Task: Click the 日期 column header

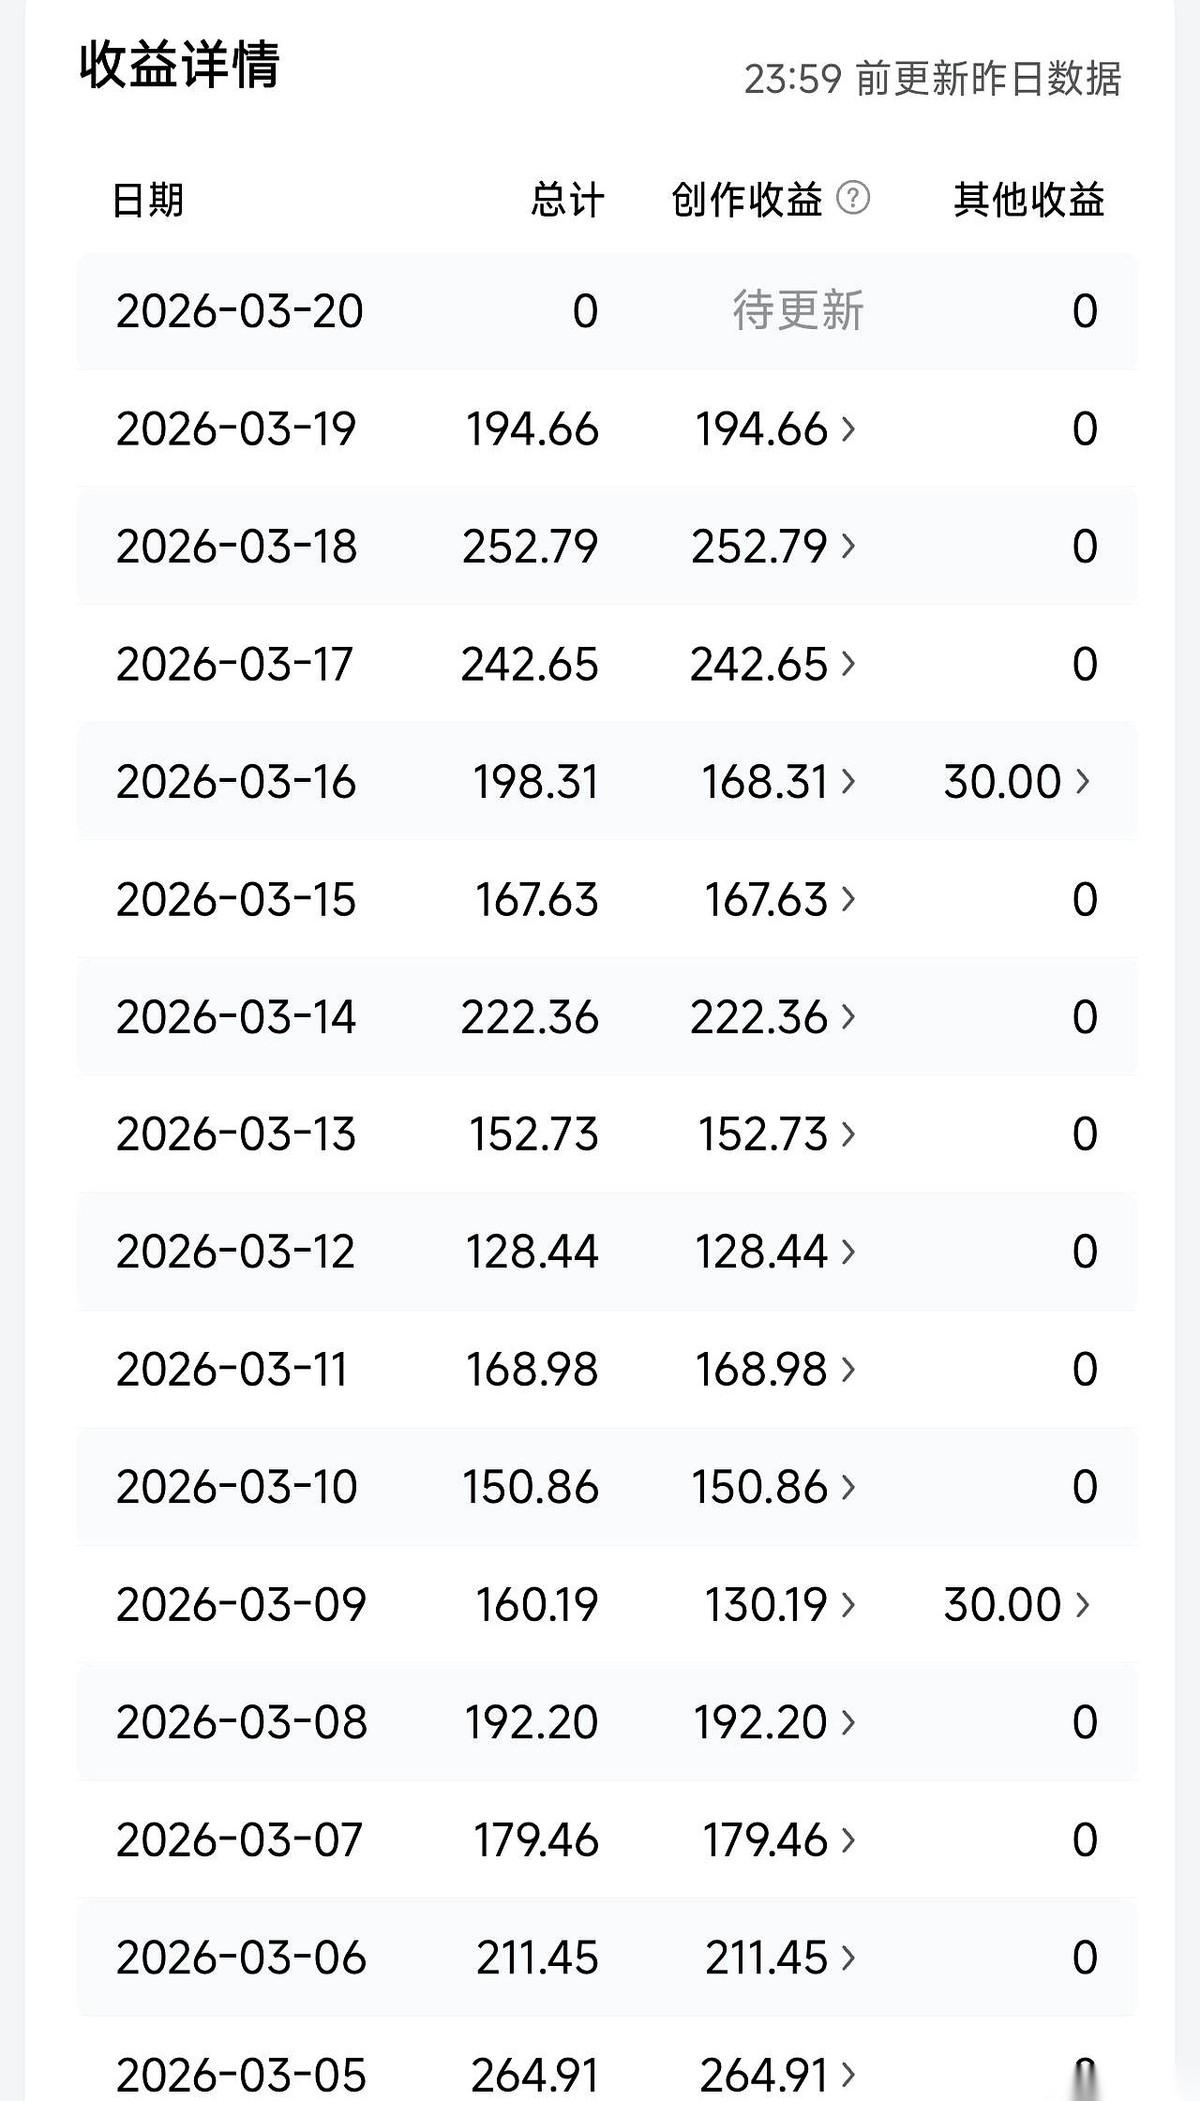Action: (x=148, y=199)
